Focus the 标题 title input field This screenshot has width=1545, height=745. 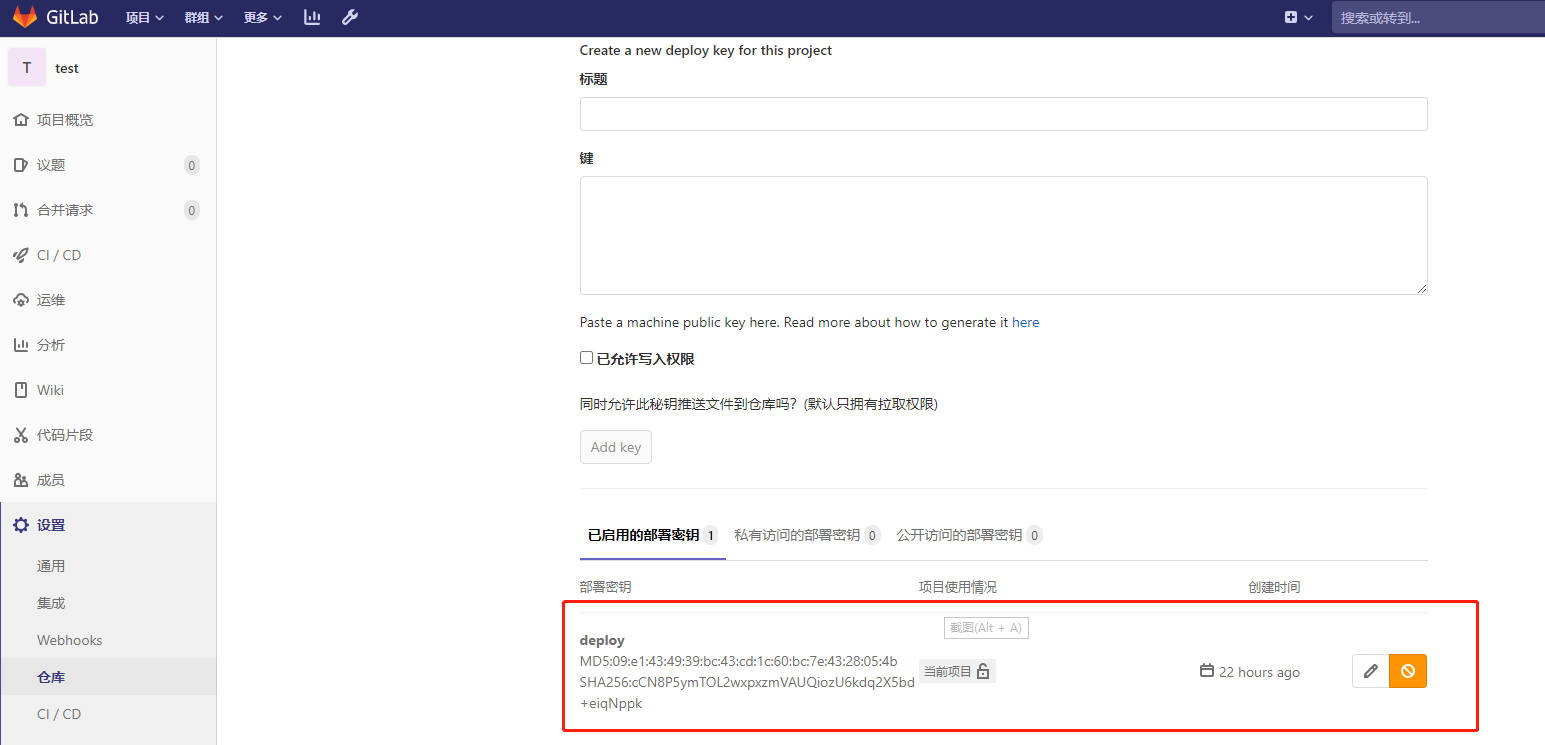[1004, 114]
